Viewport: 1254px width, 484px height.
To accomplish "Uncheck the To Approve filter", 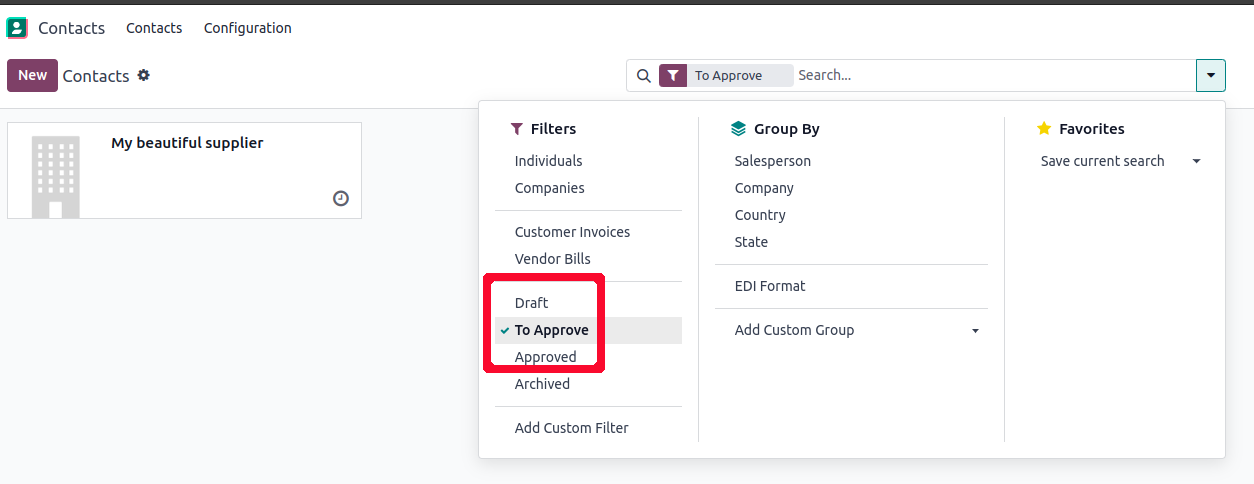I will (x=551, y=330).
